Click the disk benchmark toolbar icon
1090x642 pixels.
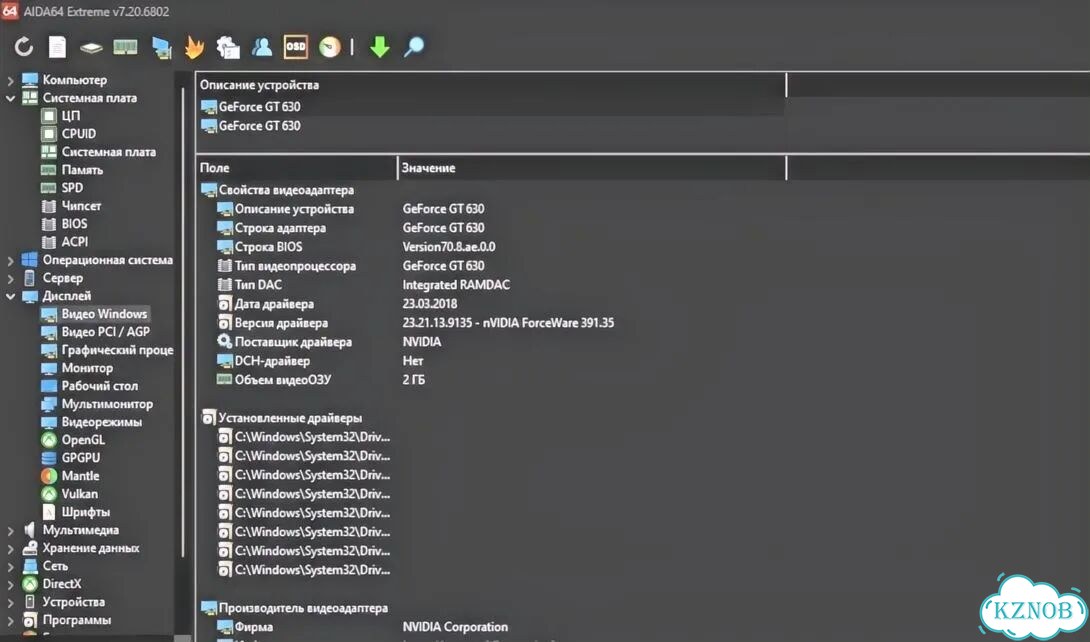pyautogui.click(x=91, y=47)
